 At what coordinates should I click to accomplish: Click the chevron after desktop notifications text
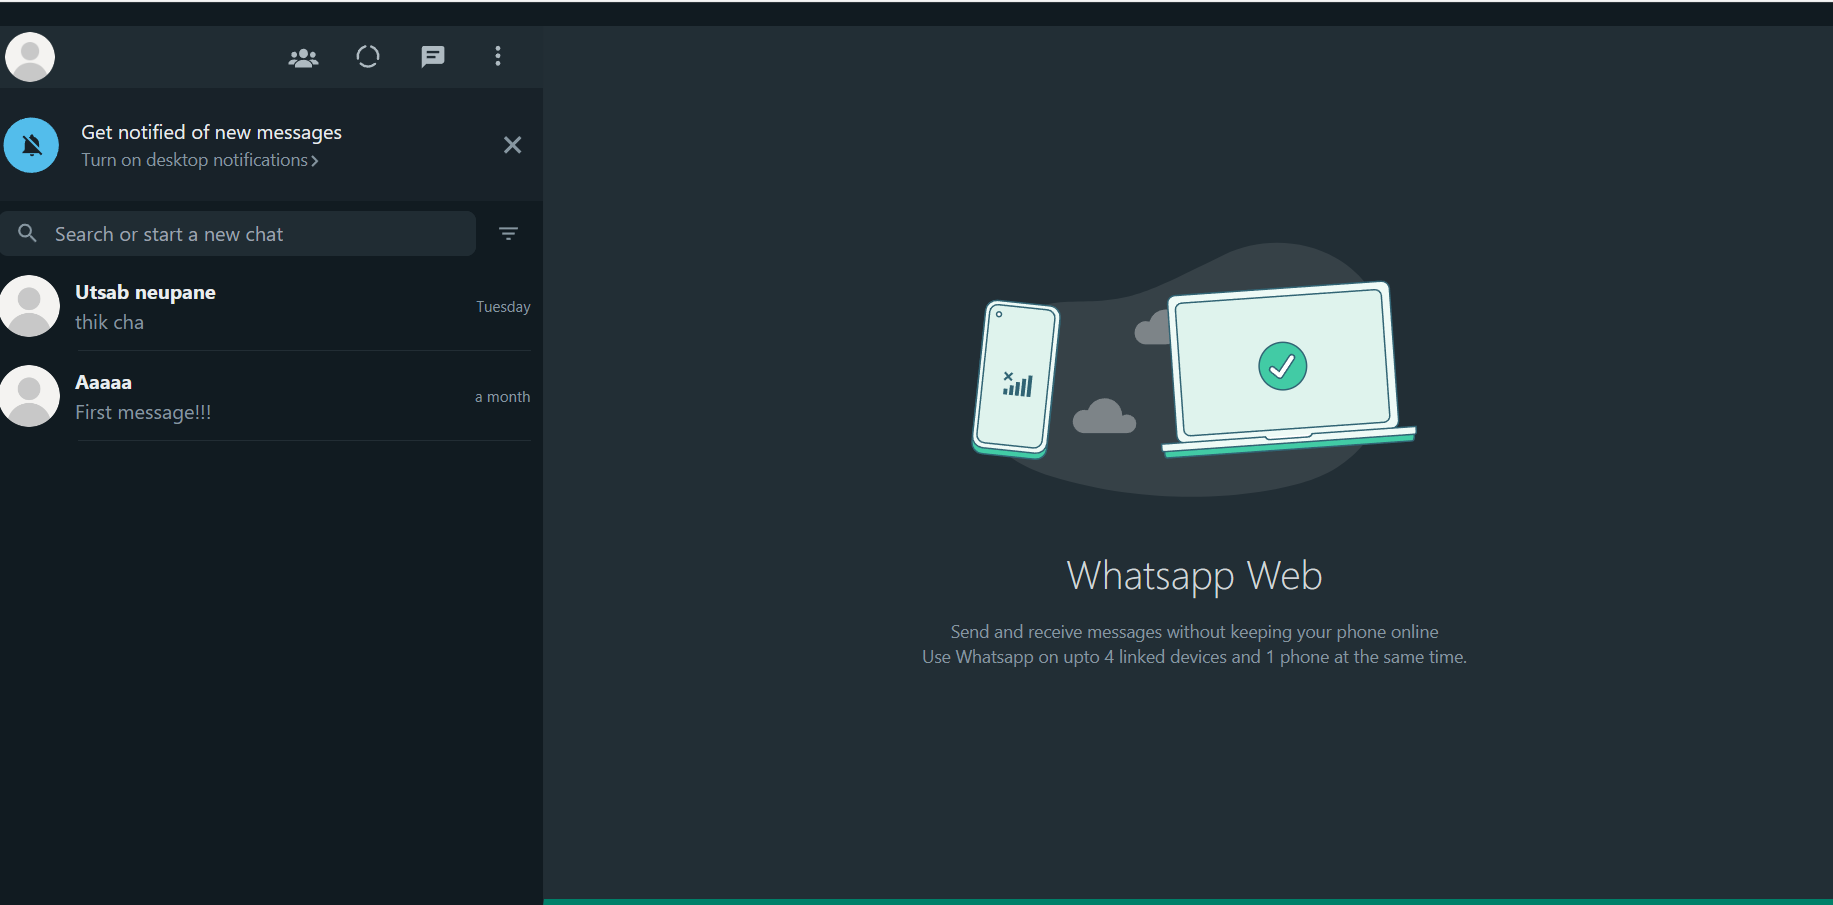click(x=315, y=161)
